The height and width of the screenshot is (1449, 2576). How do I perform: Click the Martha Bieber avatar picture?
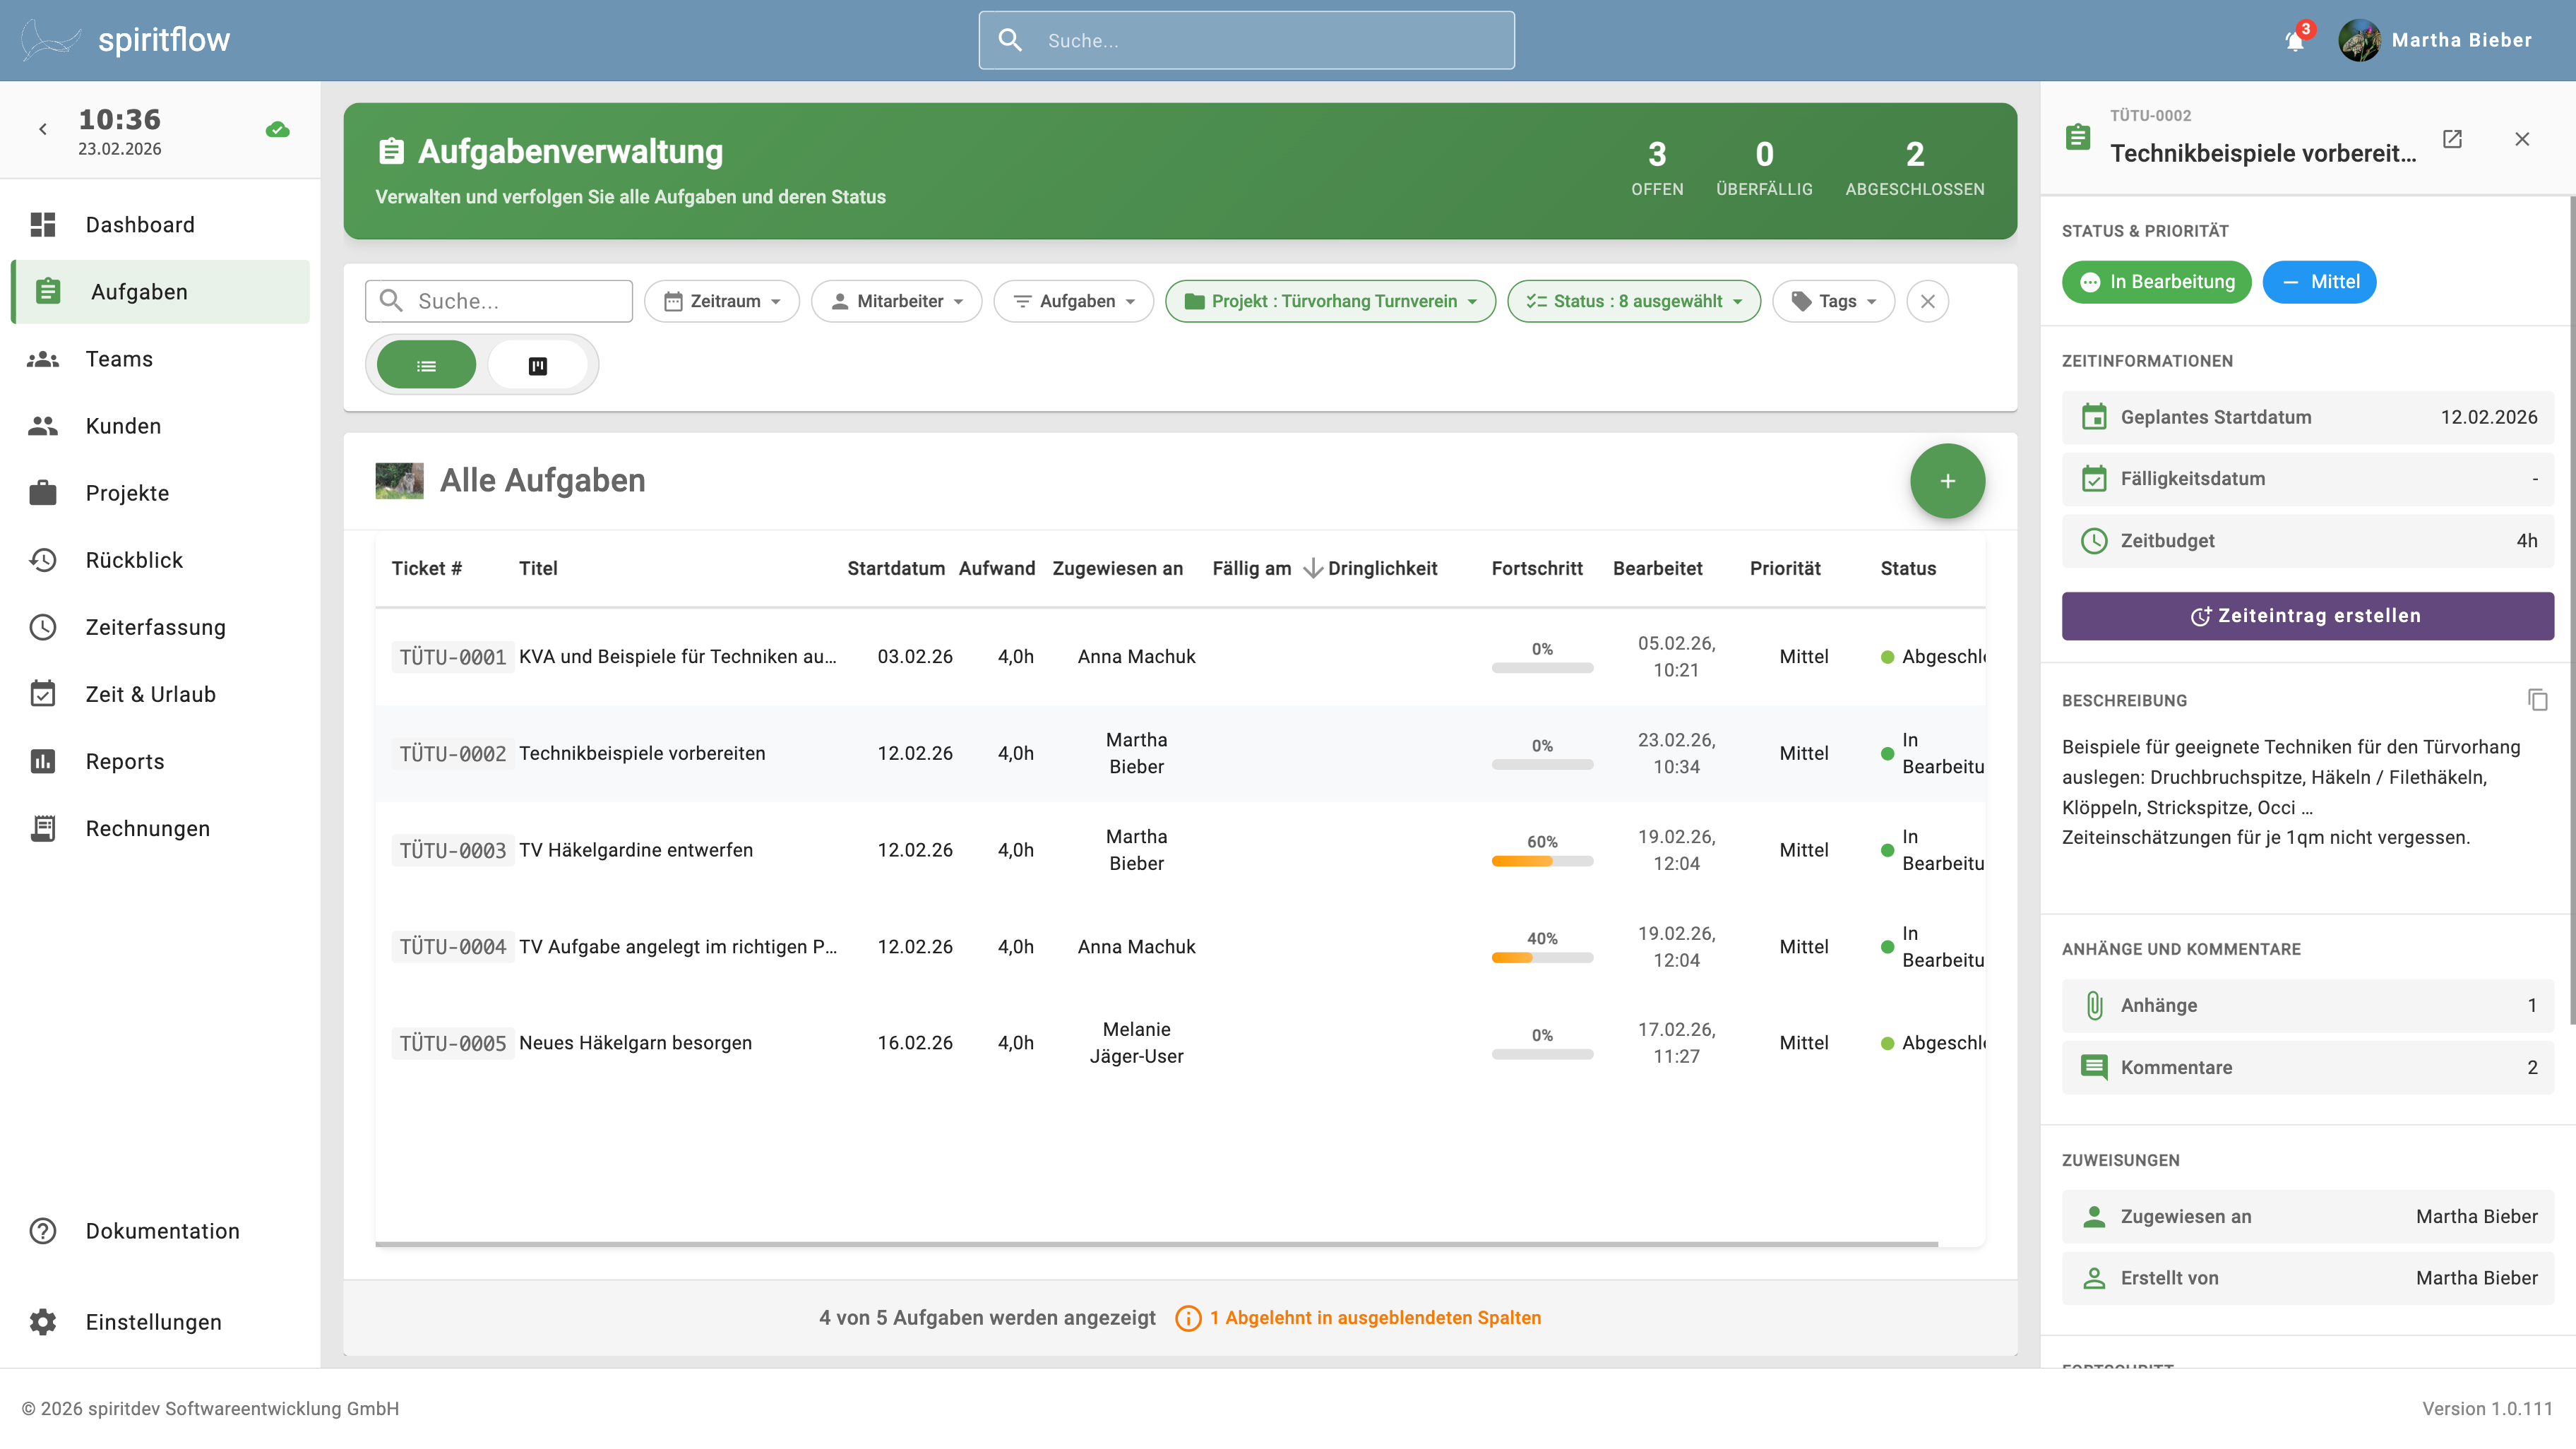pyautogui.click(x=2359, y=40)
